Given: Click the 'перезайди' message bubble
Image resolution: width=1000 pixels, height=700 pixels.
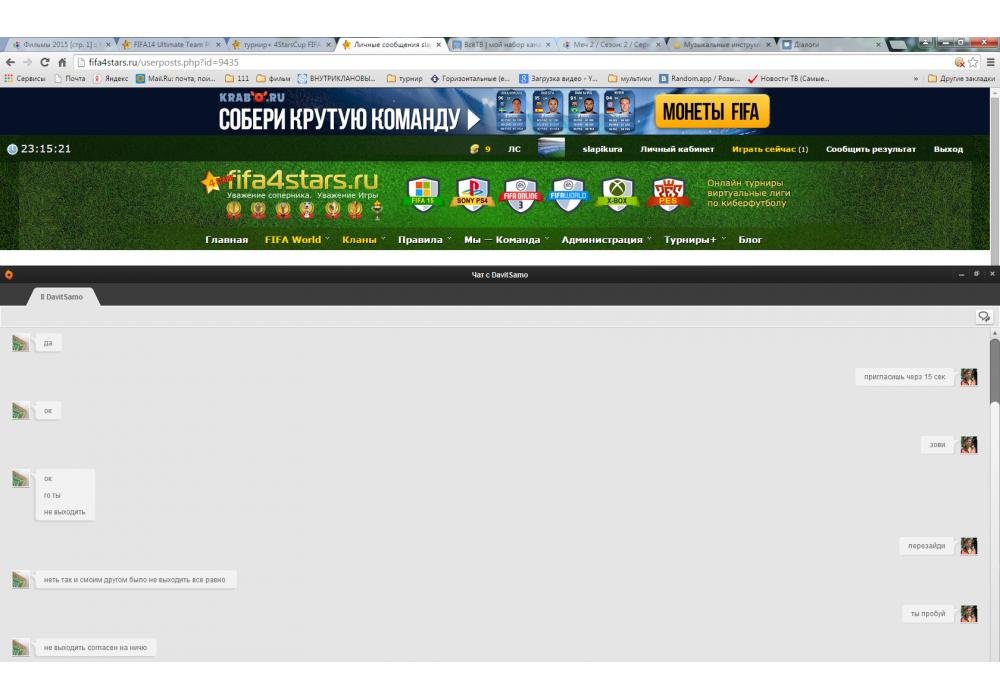Looking at the screenshot, I should 927,546.
